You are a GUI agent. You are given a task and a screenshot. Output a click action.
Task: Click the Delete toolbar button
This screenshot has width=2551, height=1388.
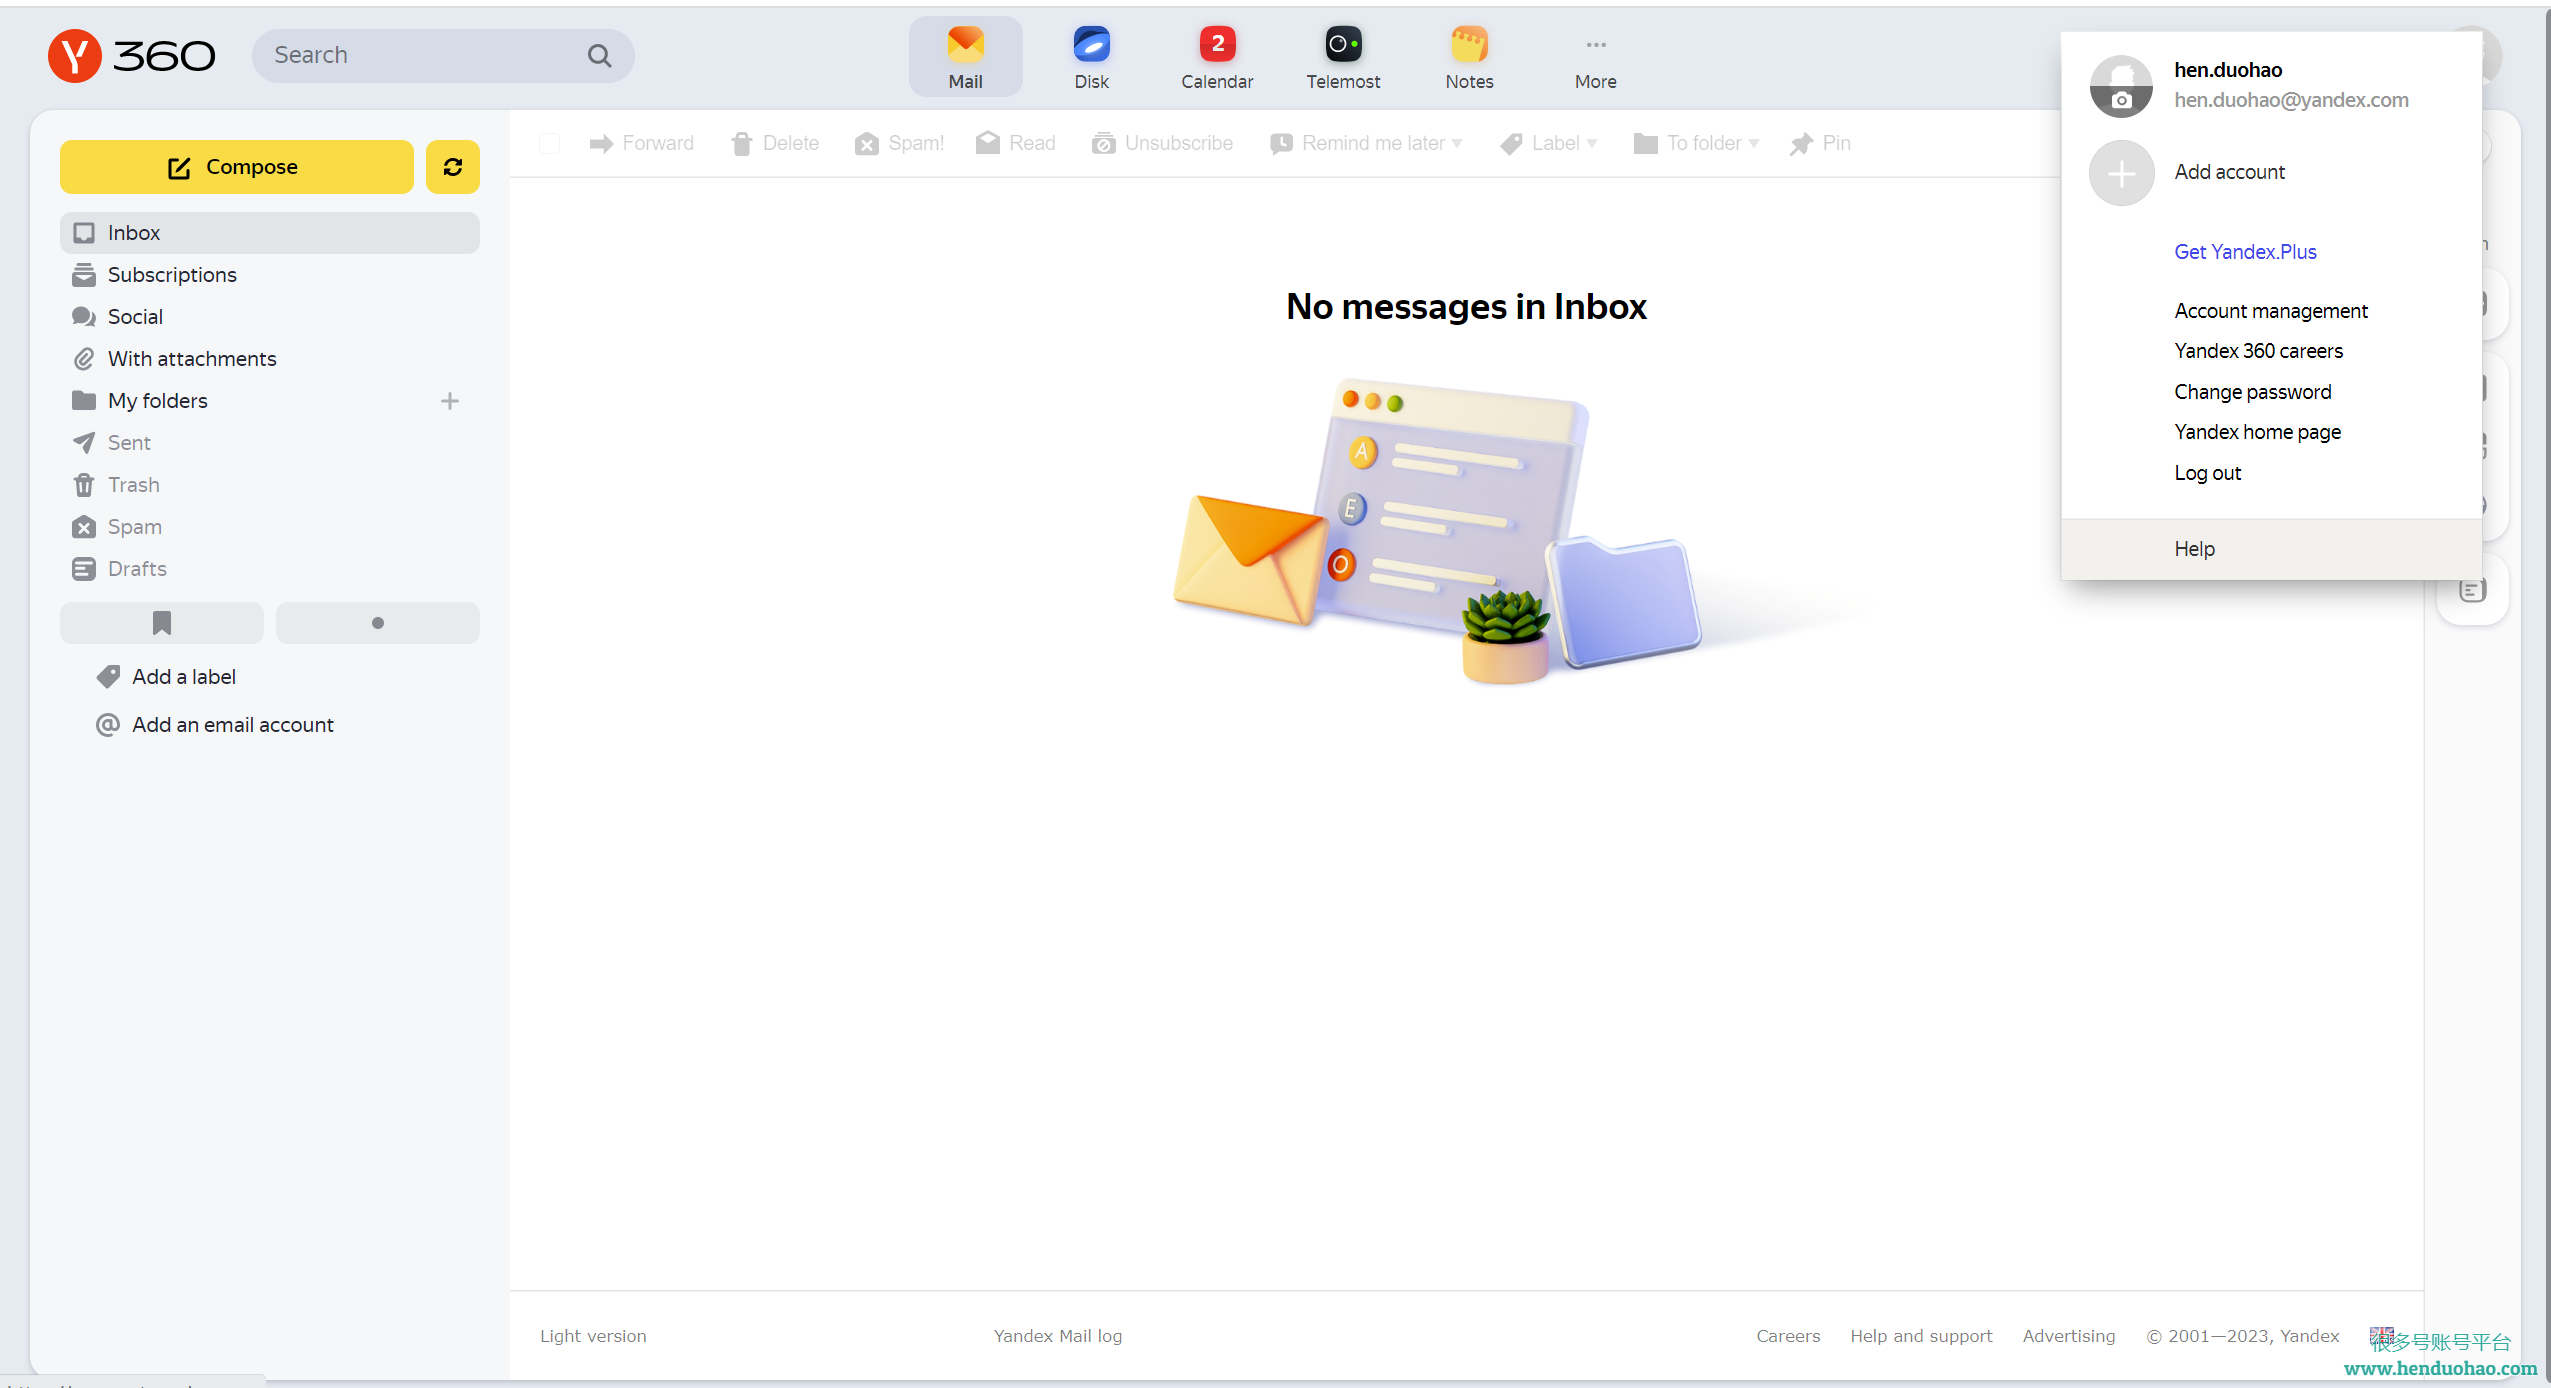pyautogui.click(x=775, y=143)
